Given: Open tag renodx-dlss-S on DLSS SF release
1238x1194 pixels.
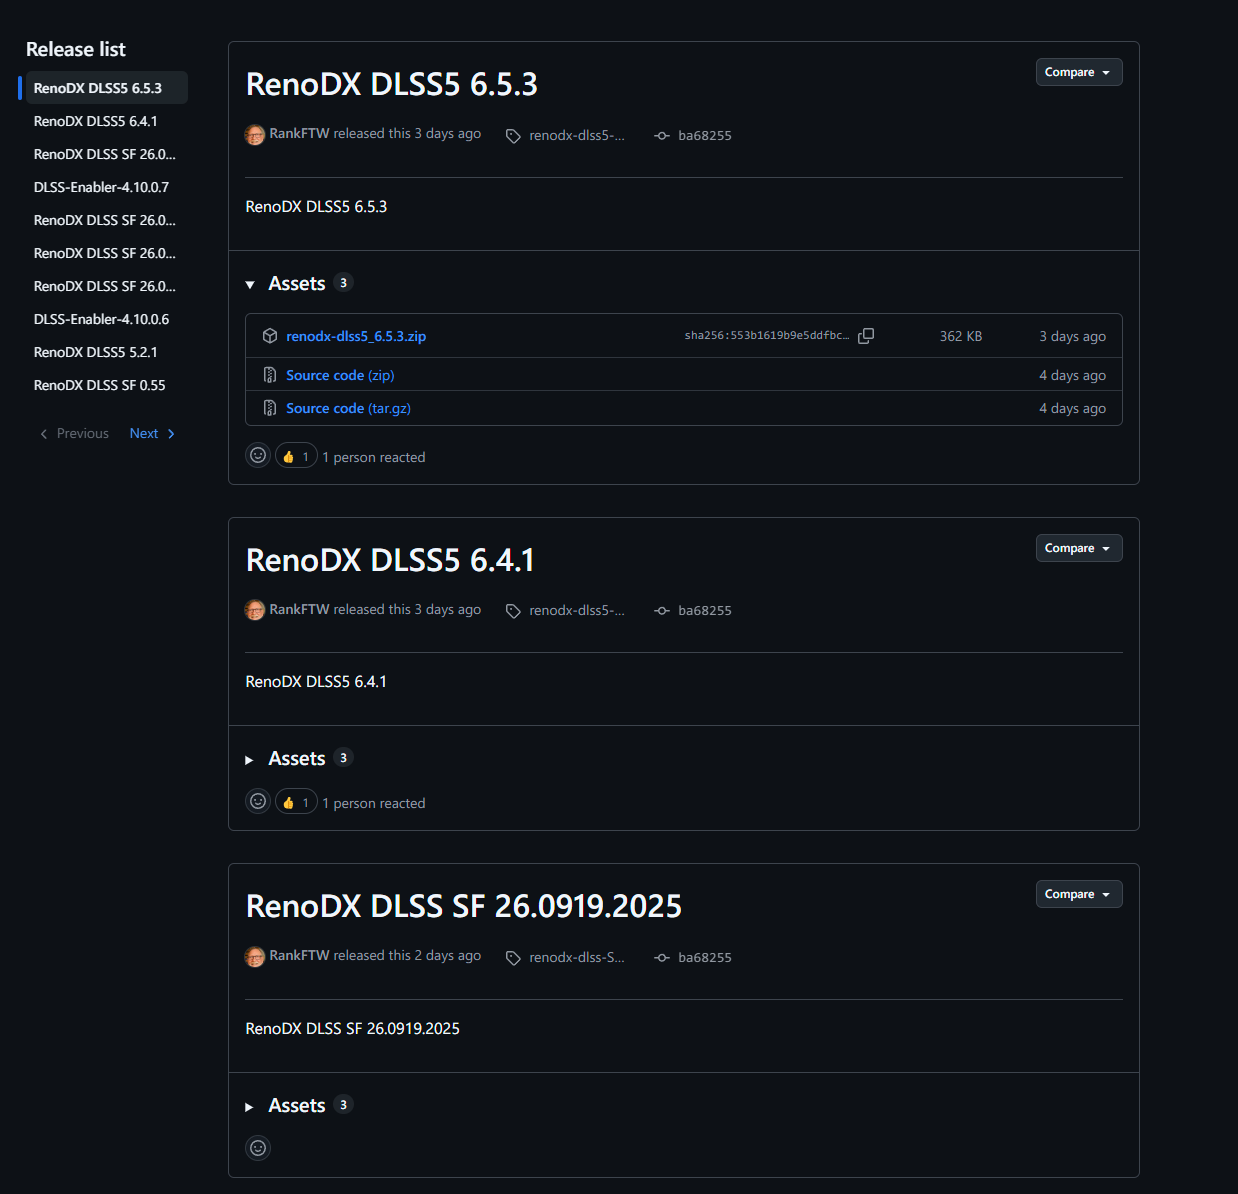Looking at the screenshot, I should (x=565, y=957).
